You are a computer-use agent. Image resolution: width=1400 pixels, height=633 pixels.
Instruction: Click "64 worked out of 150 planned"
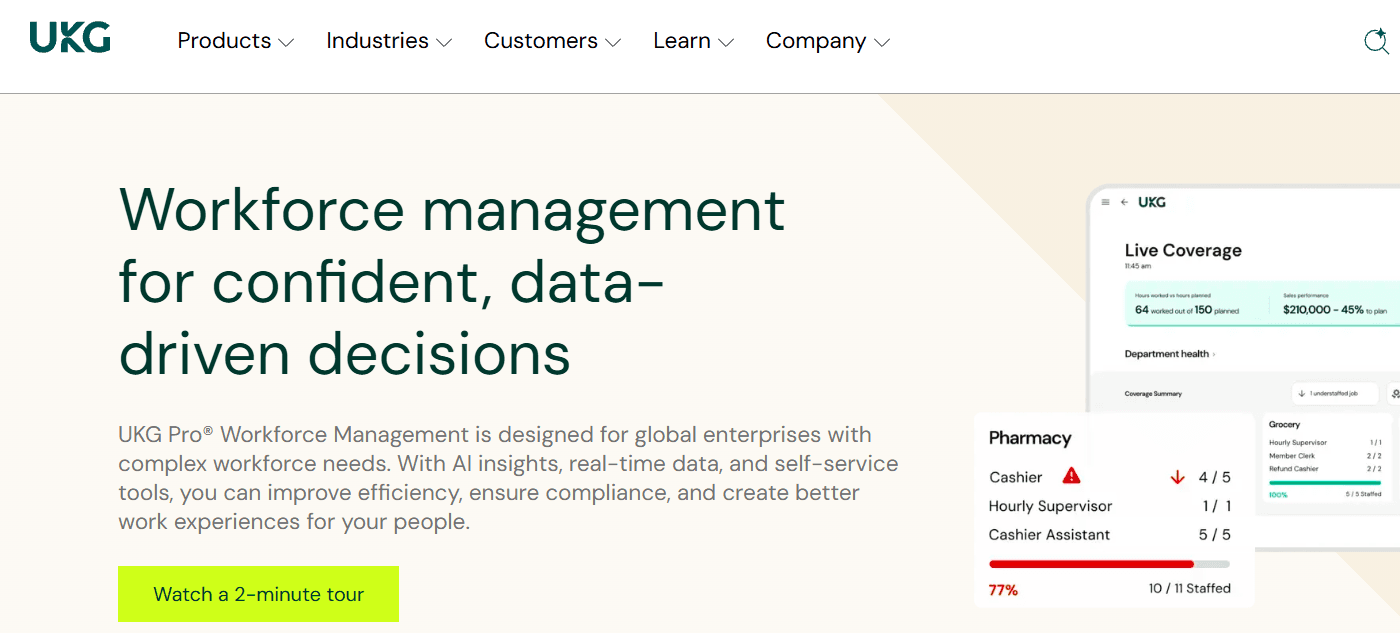click(1187, 310)
